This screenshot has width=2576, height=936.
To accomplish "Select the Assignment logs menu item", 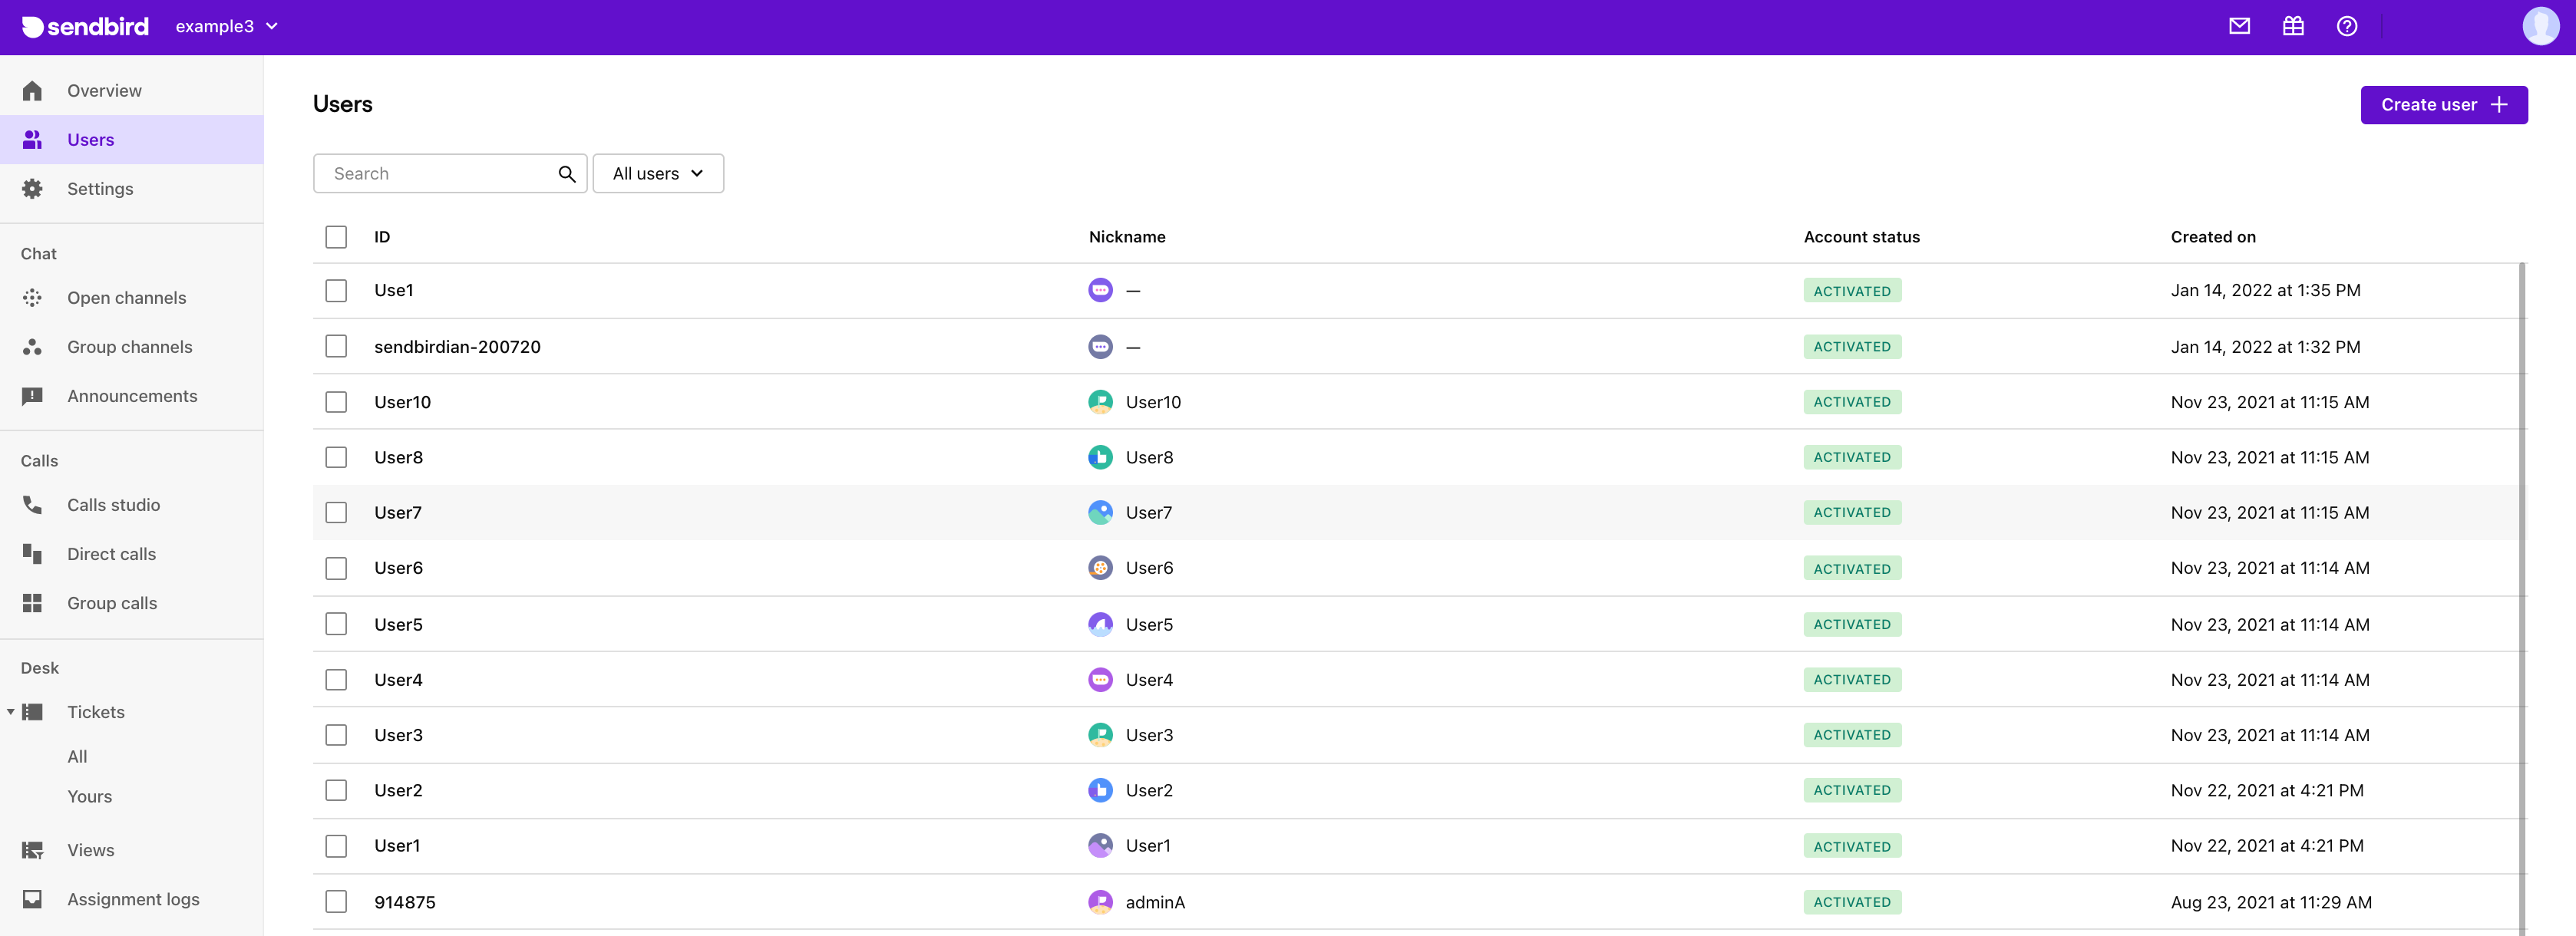I will coord(131,898).
